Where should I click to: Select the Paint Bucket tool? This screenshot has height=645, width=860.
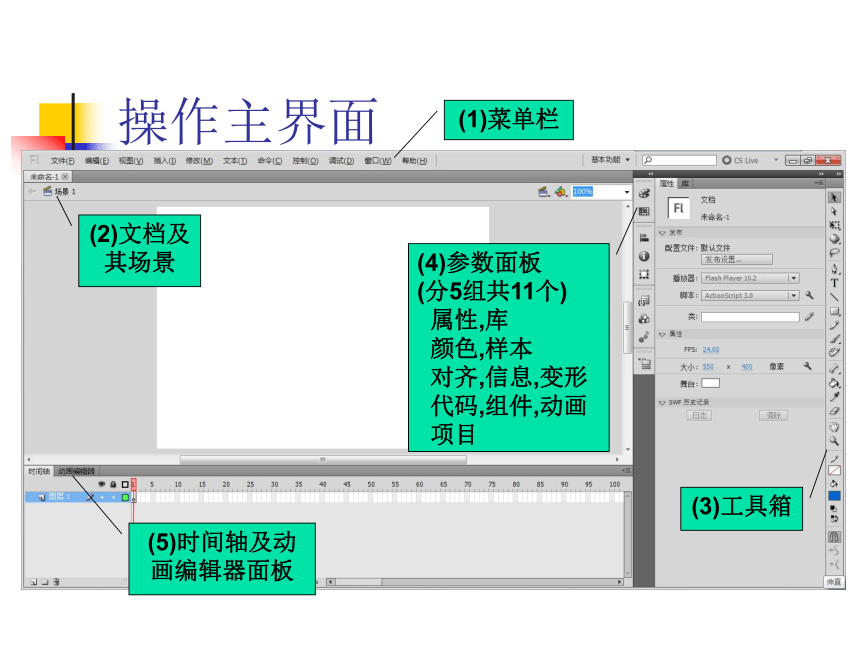pos(834,383)
